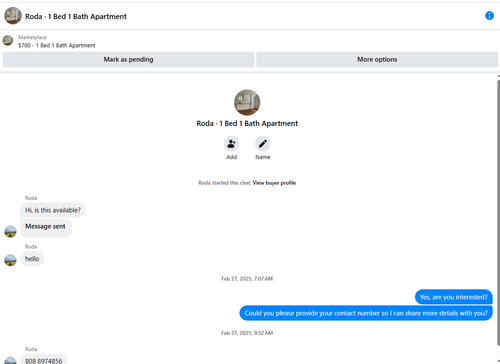Open the View buyer profile link

point(274,183)
